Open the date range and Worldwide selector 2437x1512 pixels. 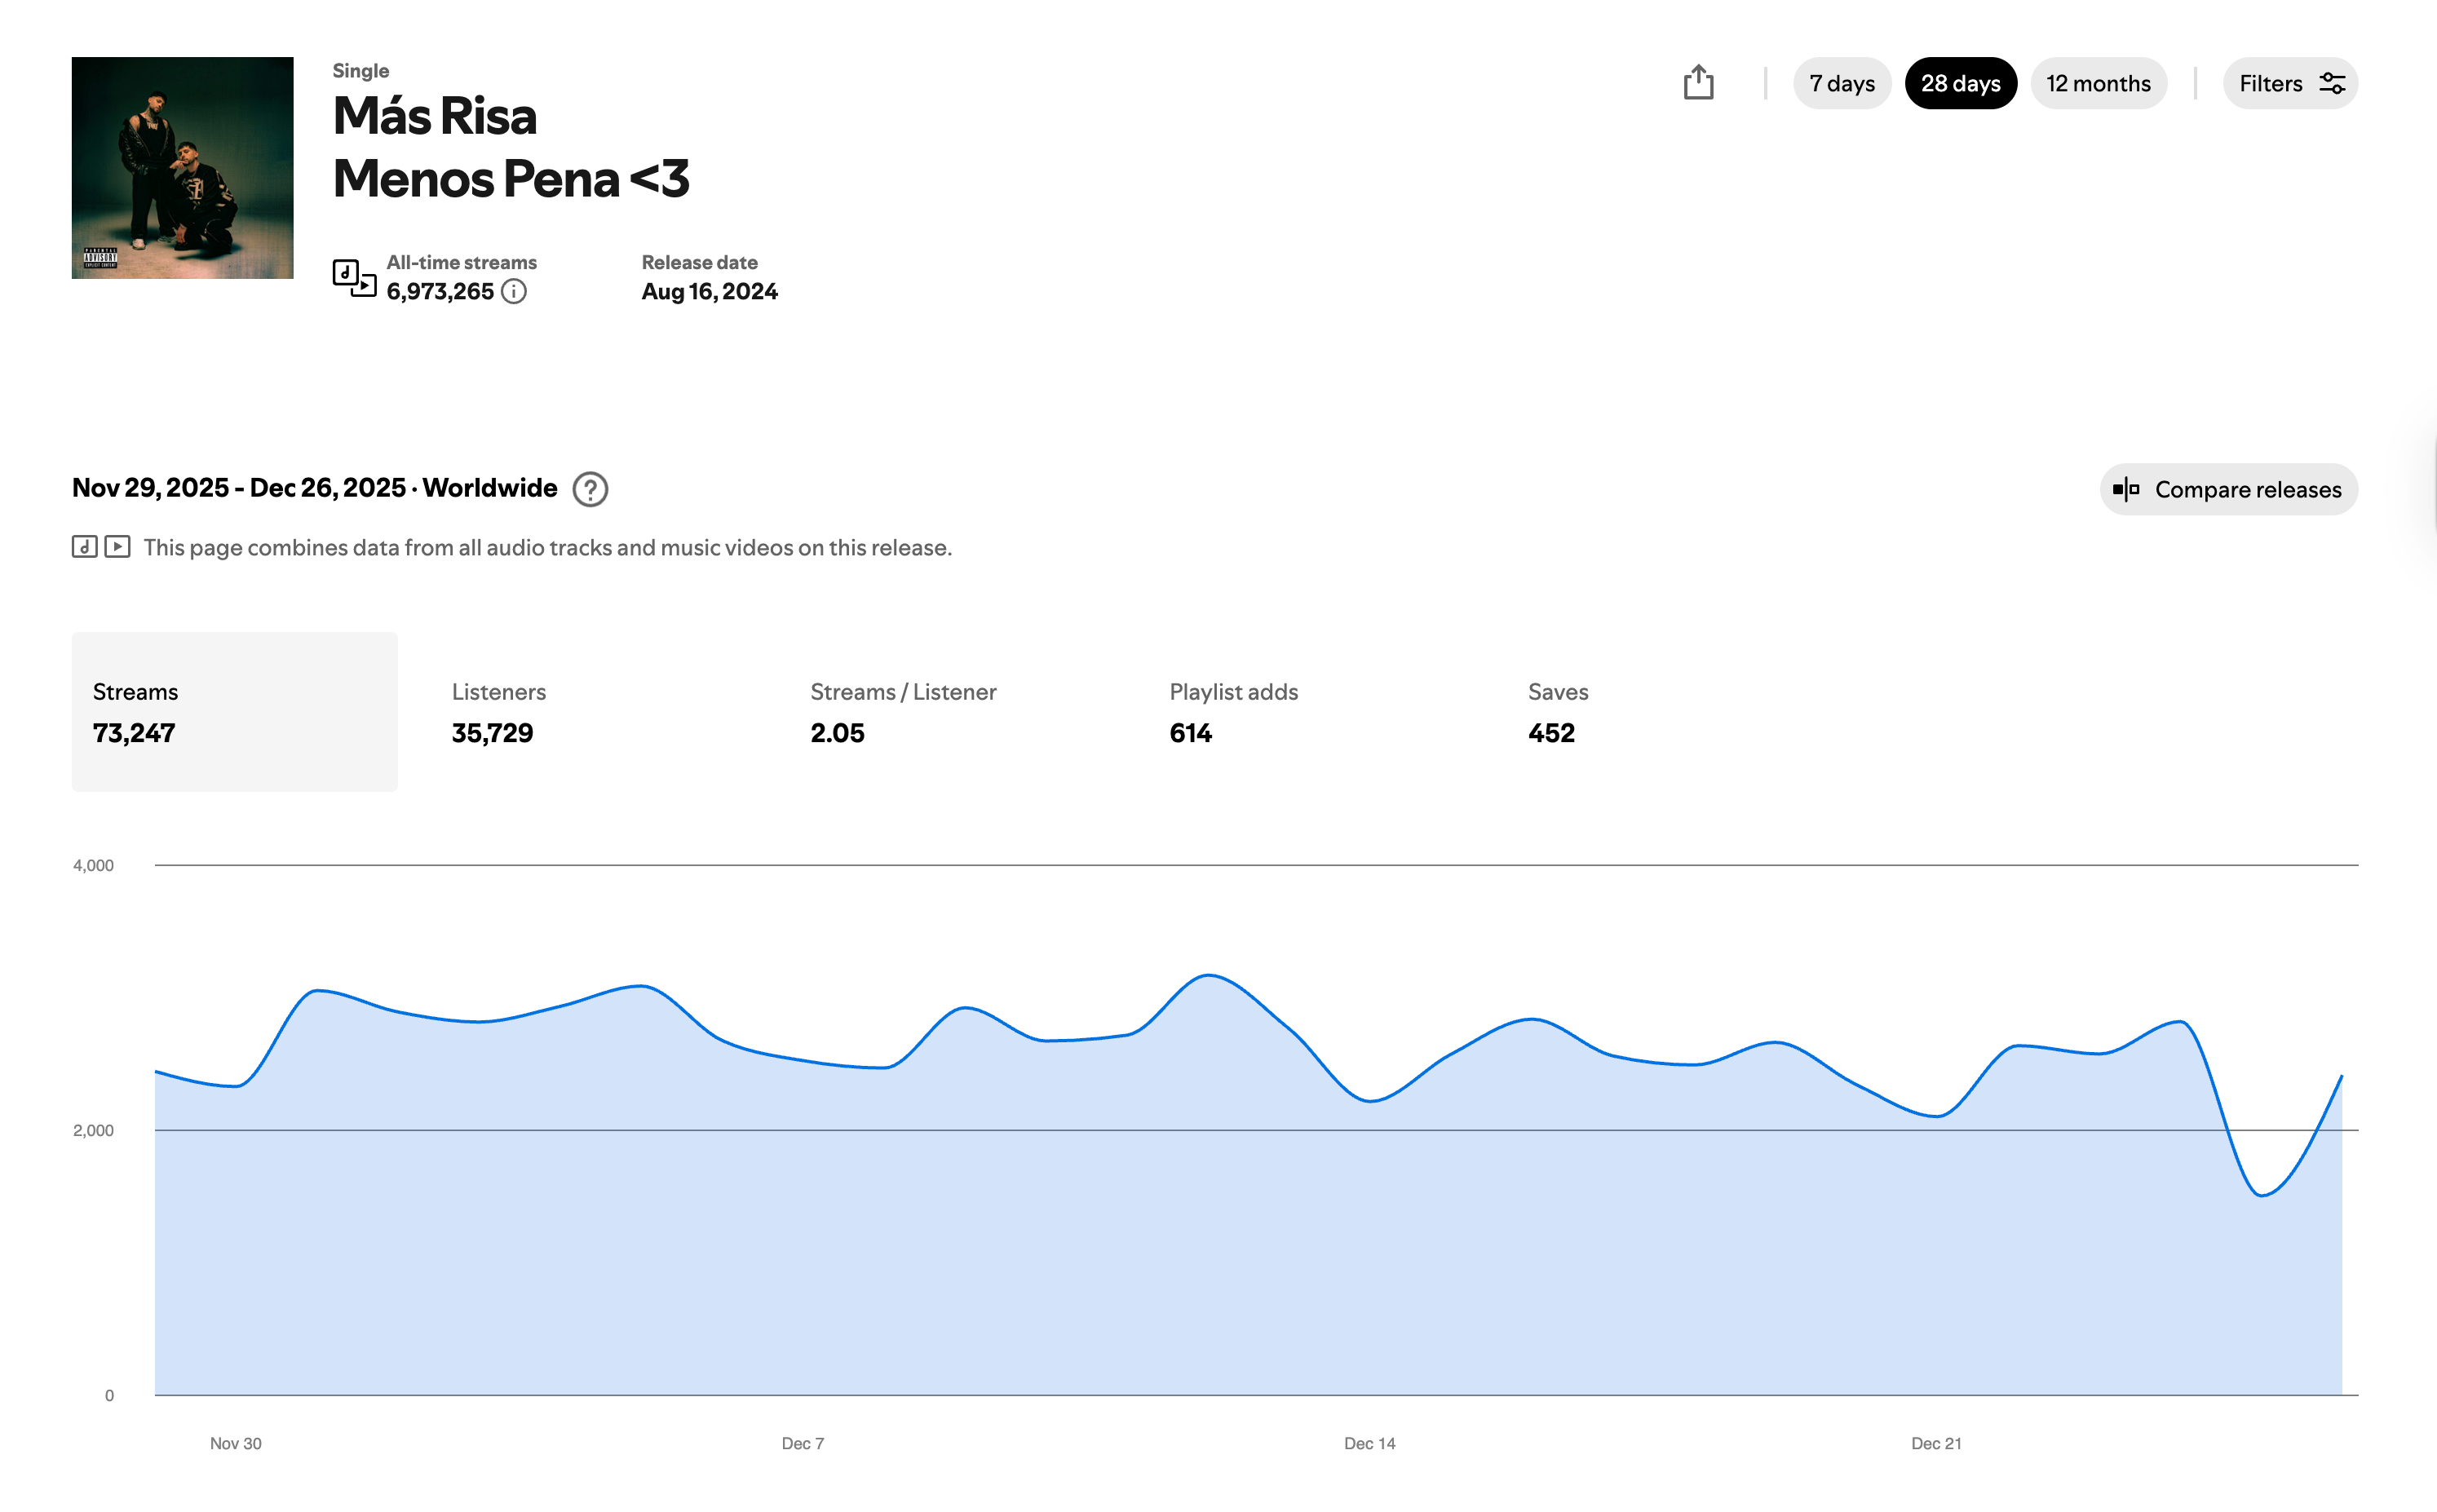315,489
